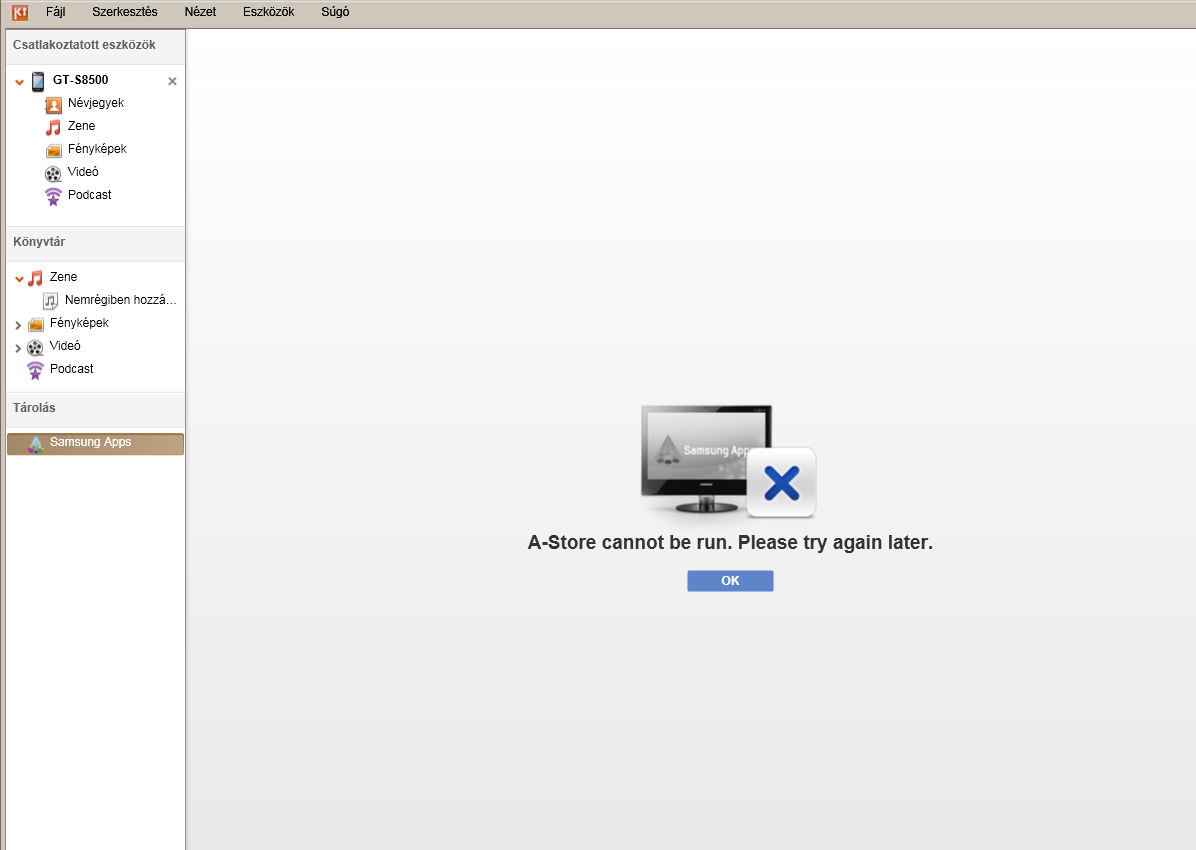Screen dimensions: 1196x850
Task: Click the device Zene music note icon
Action: tap(53, 127)
